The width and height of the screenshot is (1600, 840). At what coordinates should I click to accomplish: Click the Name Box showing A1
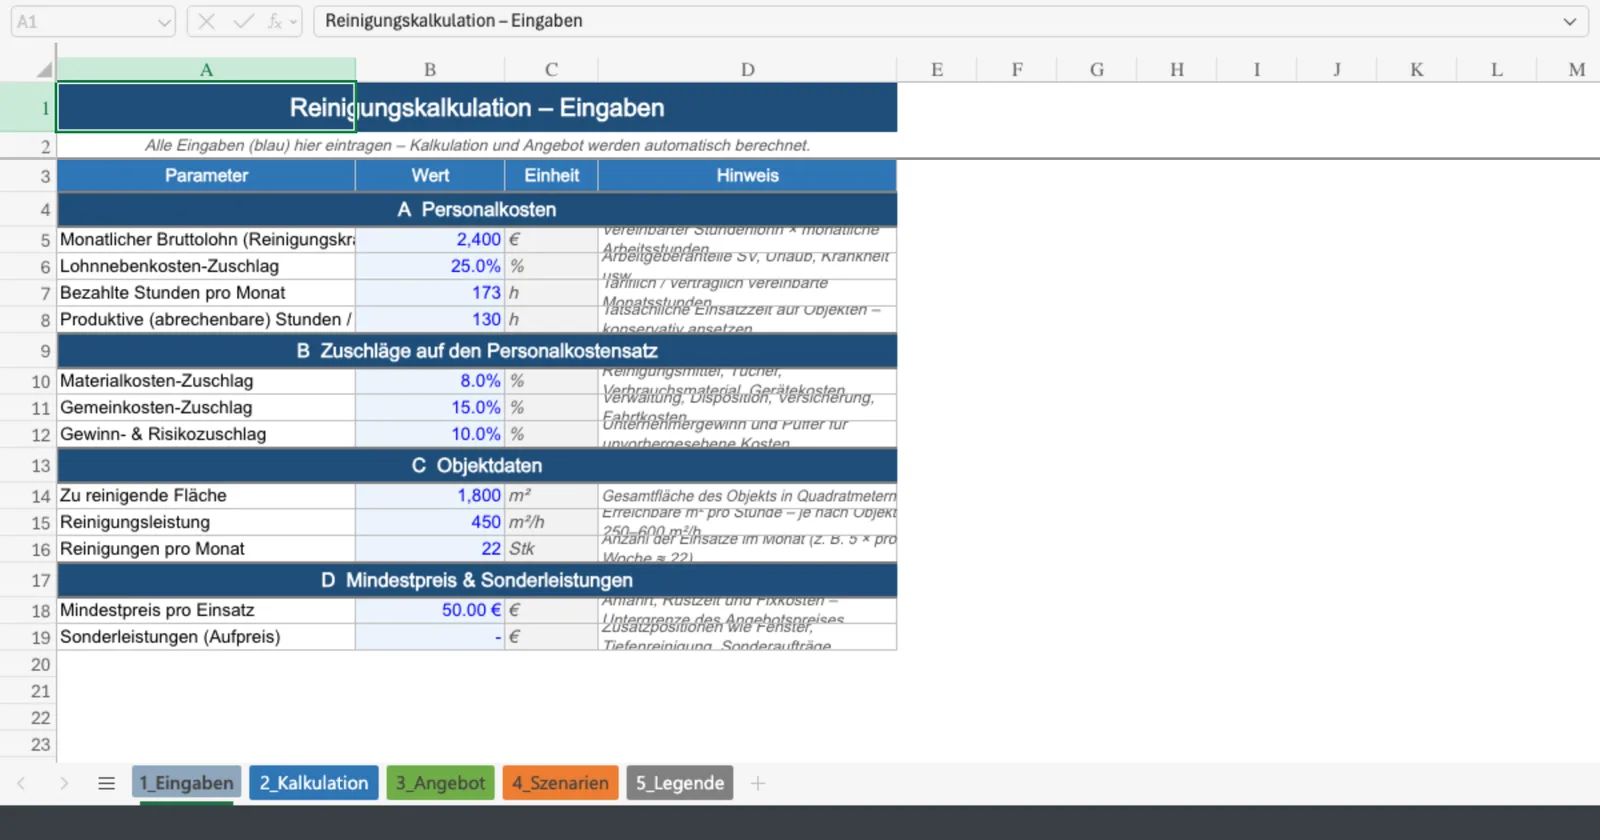pos(84,21)
